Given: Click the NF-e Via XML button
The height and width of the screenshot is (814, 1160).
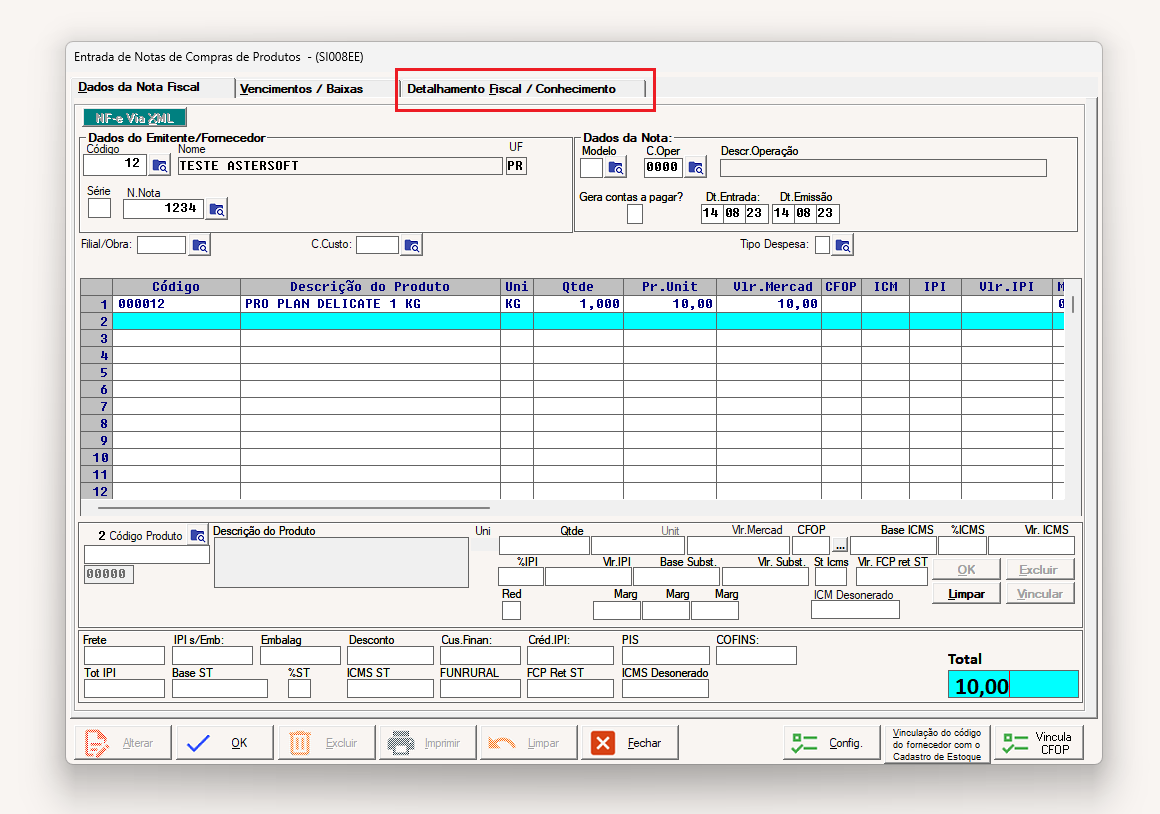Looking at the screenshot, I should (134, 118).
